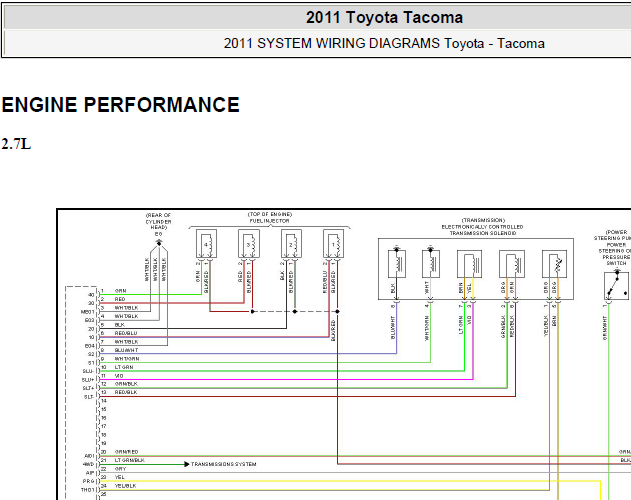Image resolution: width=631 pixels, height=500 pixels.
Task: Click the VIO wire label at pin 11
Action: [x=119, y=376]
